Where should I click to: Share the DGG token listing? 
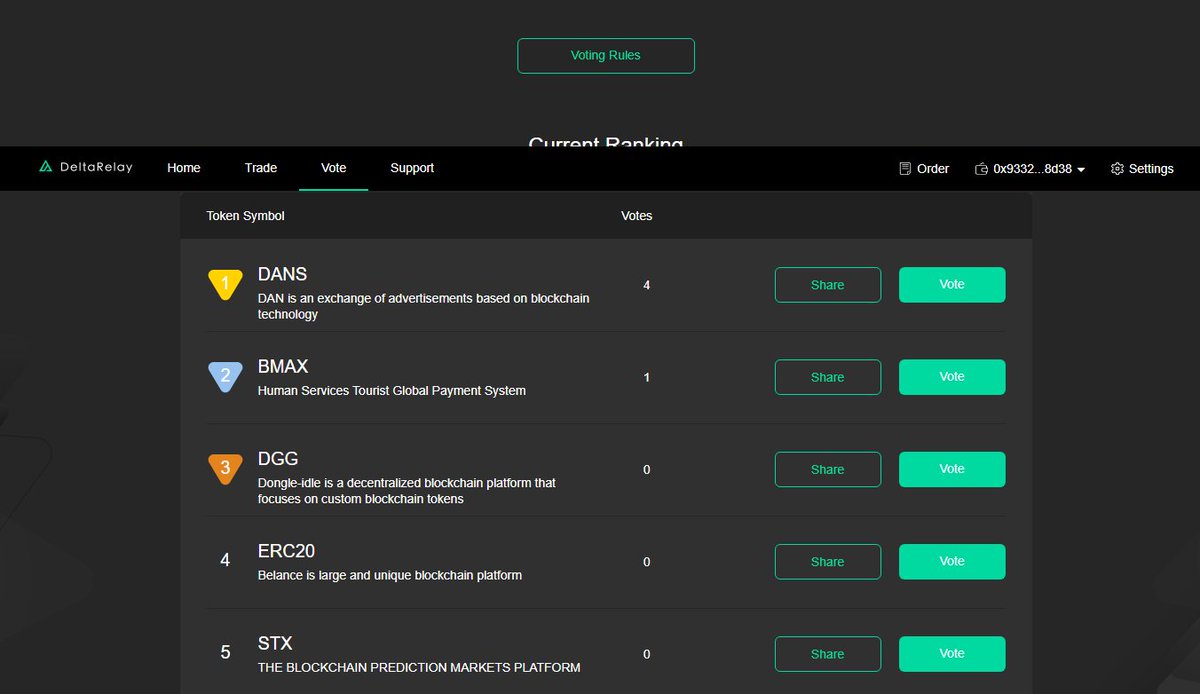pyautogui.click(x=827, y=469)
